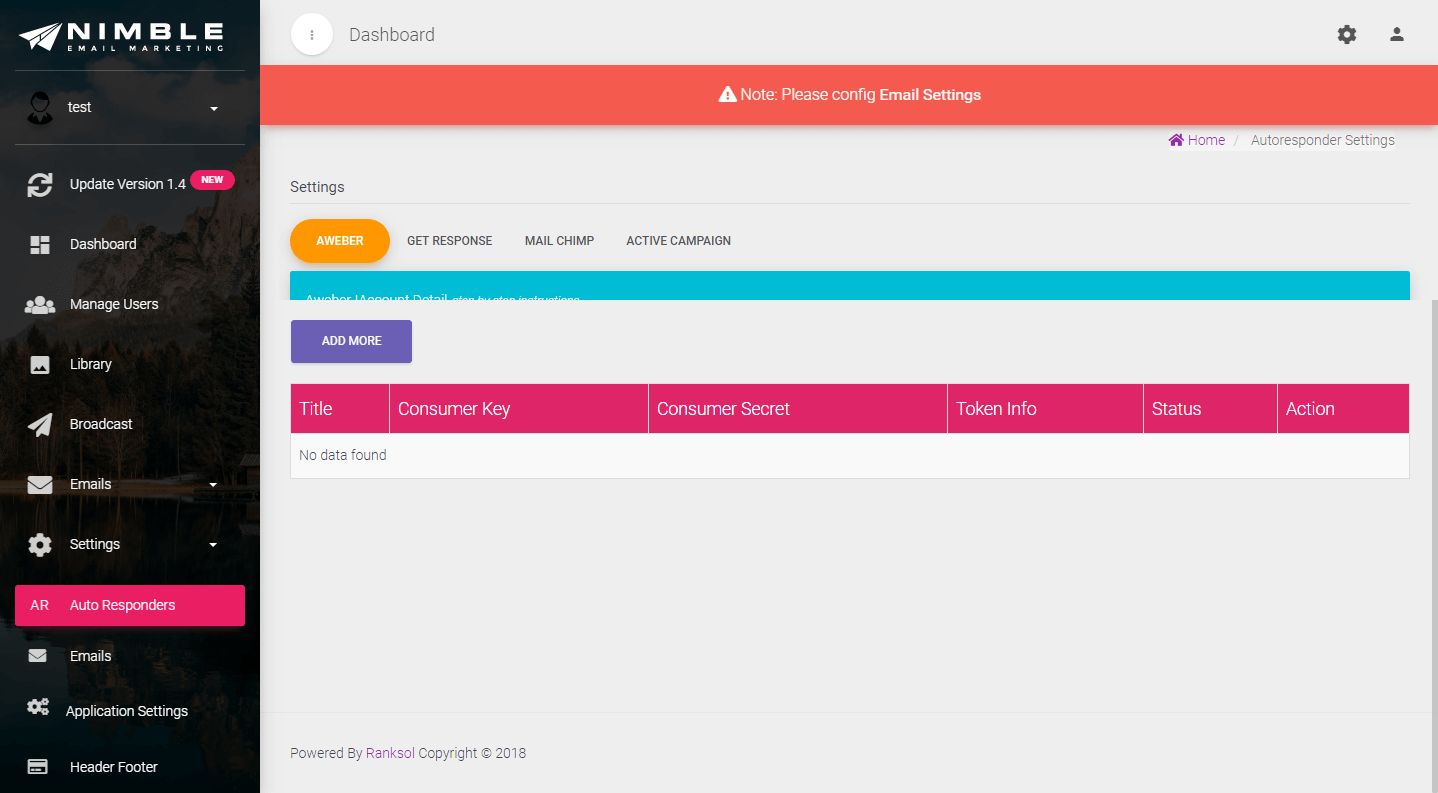
Task: Click the Settings gear icon in sidebar
Action: (40, 545)
